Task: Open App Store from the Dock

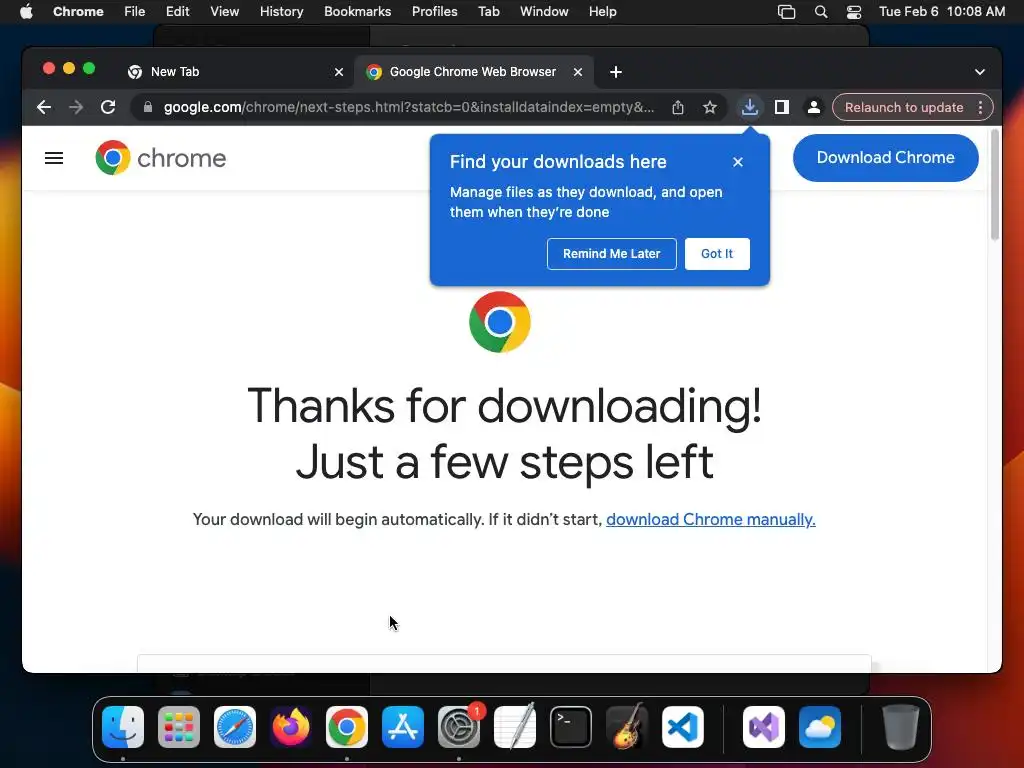Action: point(403,727)
